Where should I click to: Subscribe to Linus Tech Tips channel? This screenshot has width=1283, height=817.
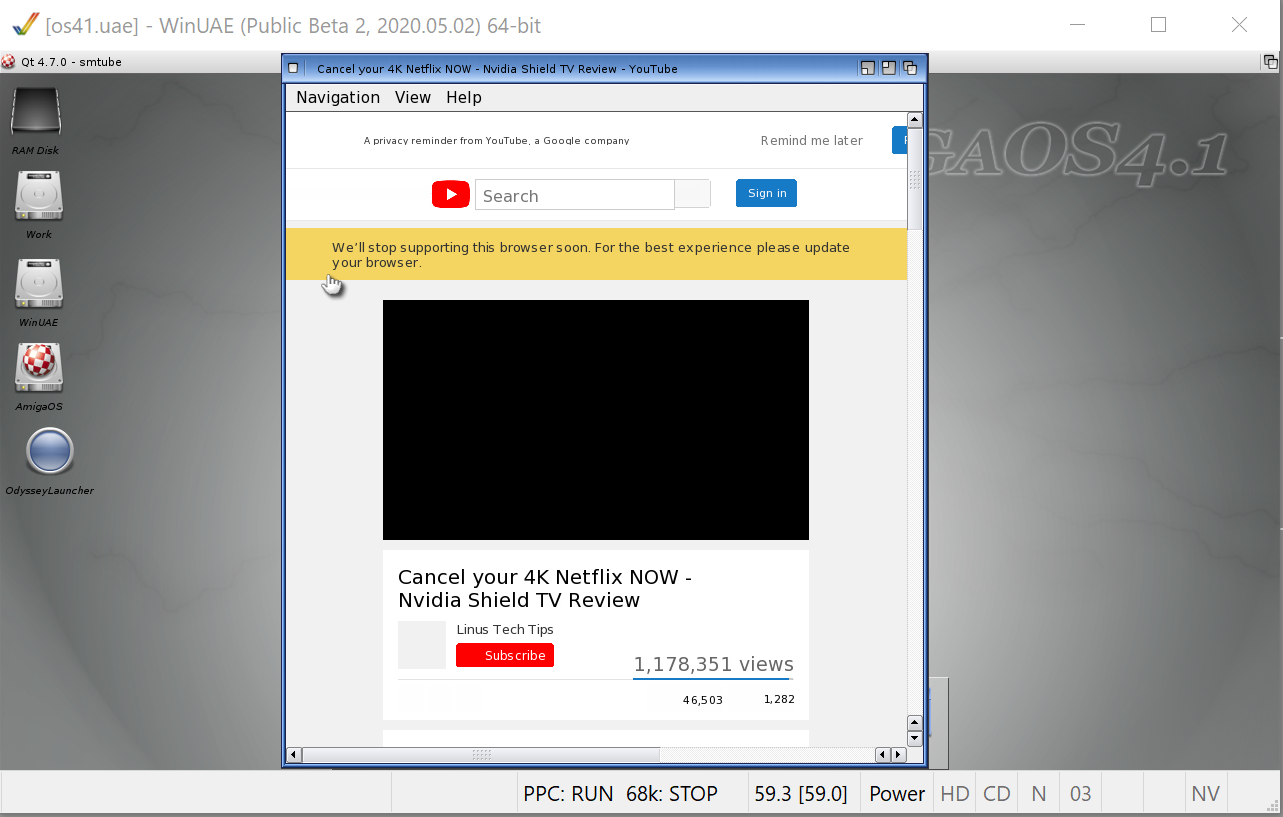pyautogui.click(x=505, y=655)
